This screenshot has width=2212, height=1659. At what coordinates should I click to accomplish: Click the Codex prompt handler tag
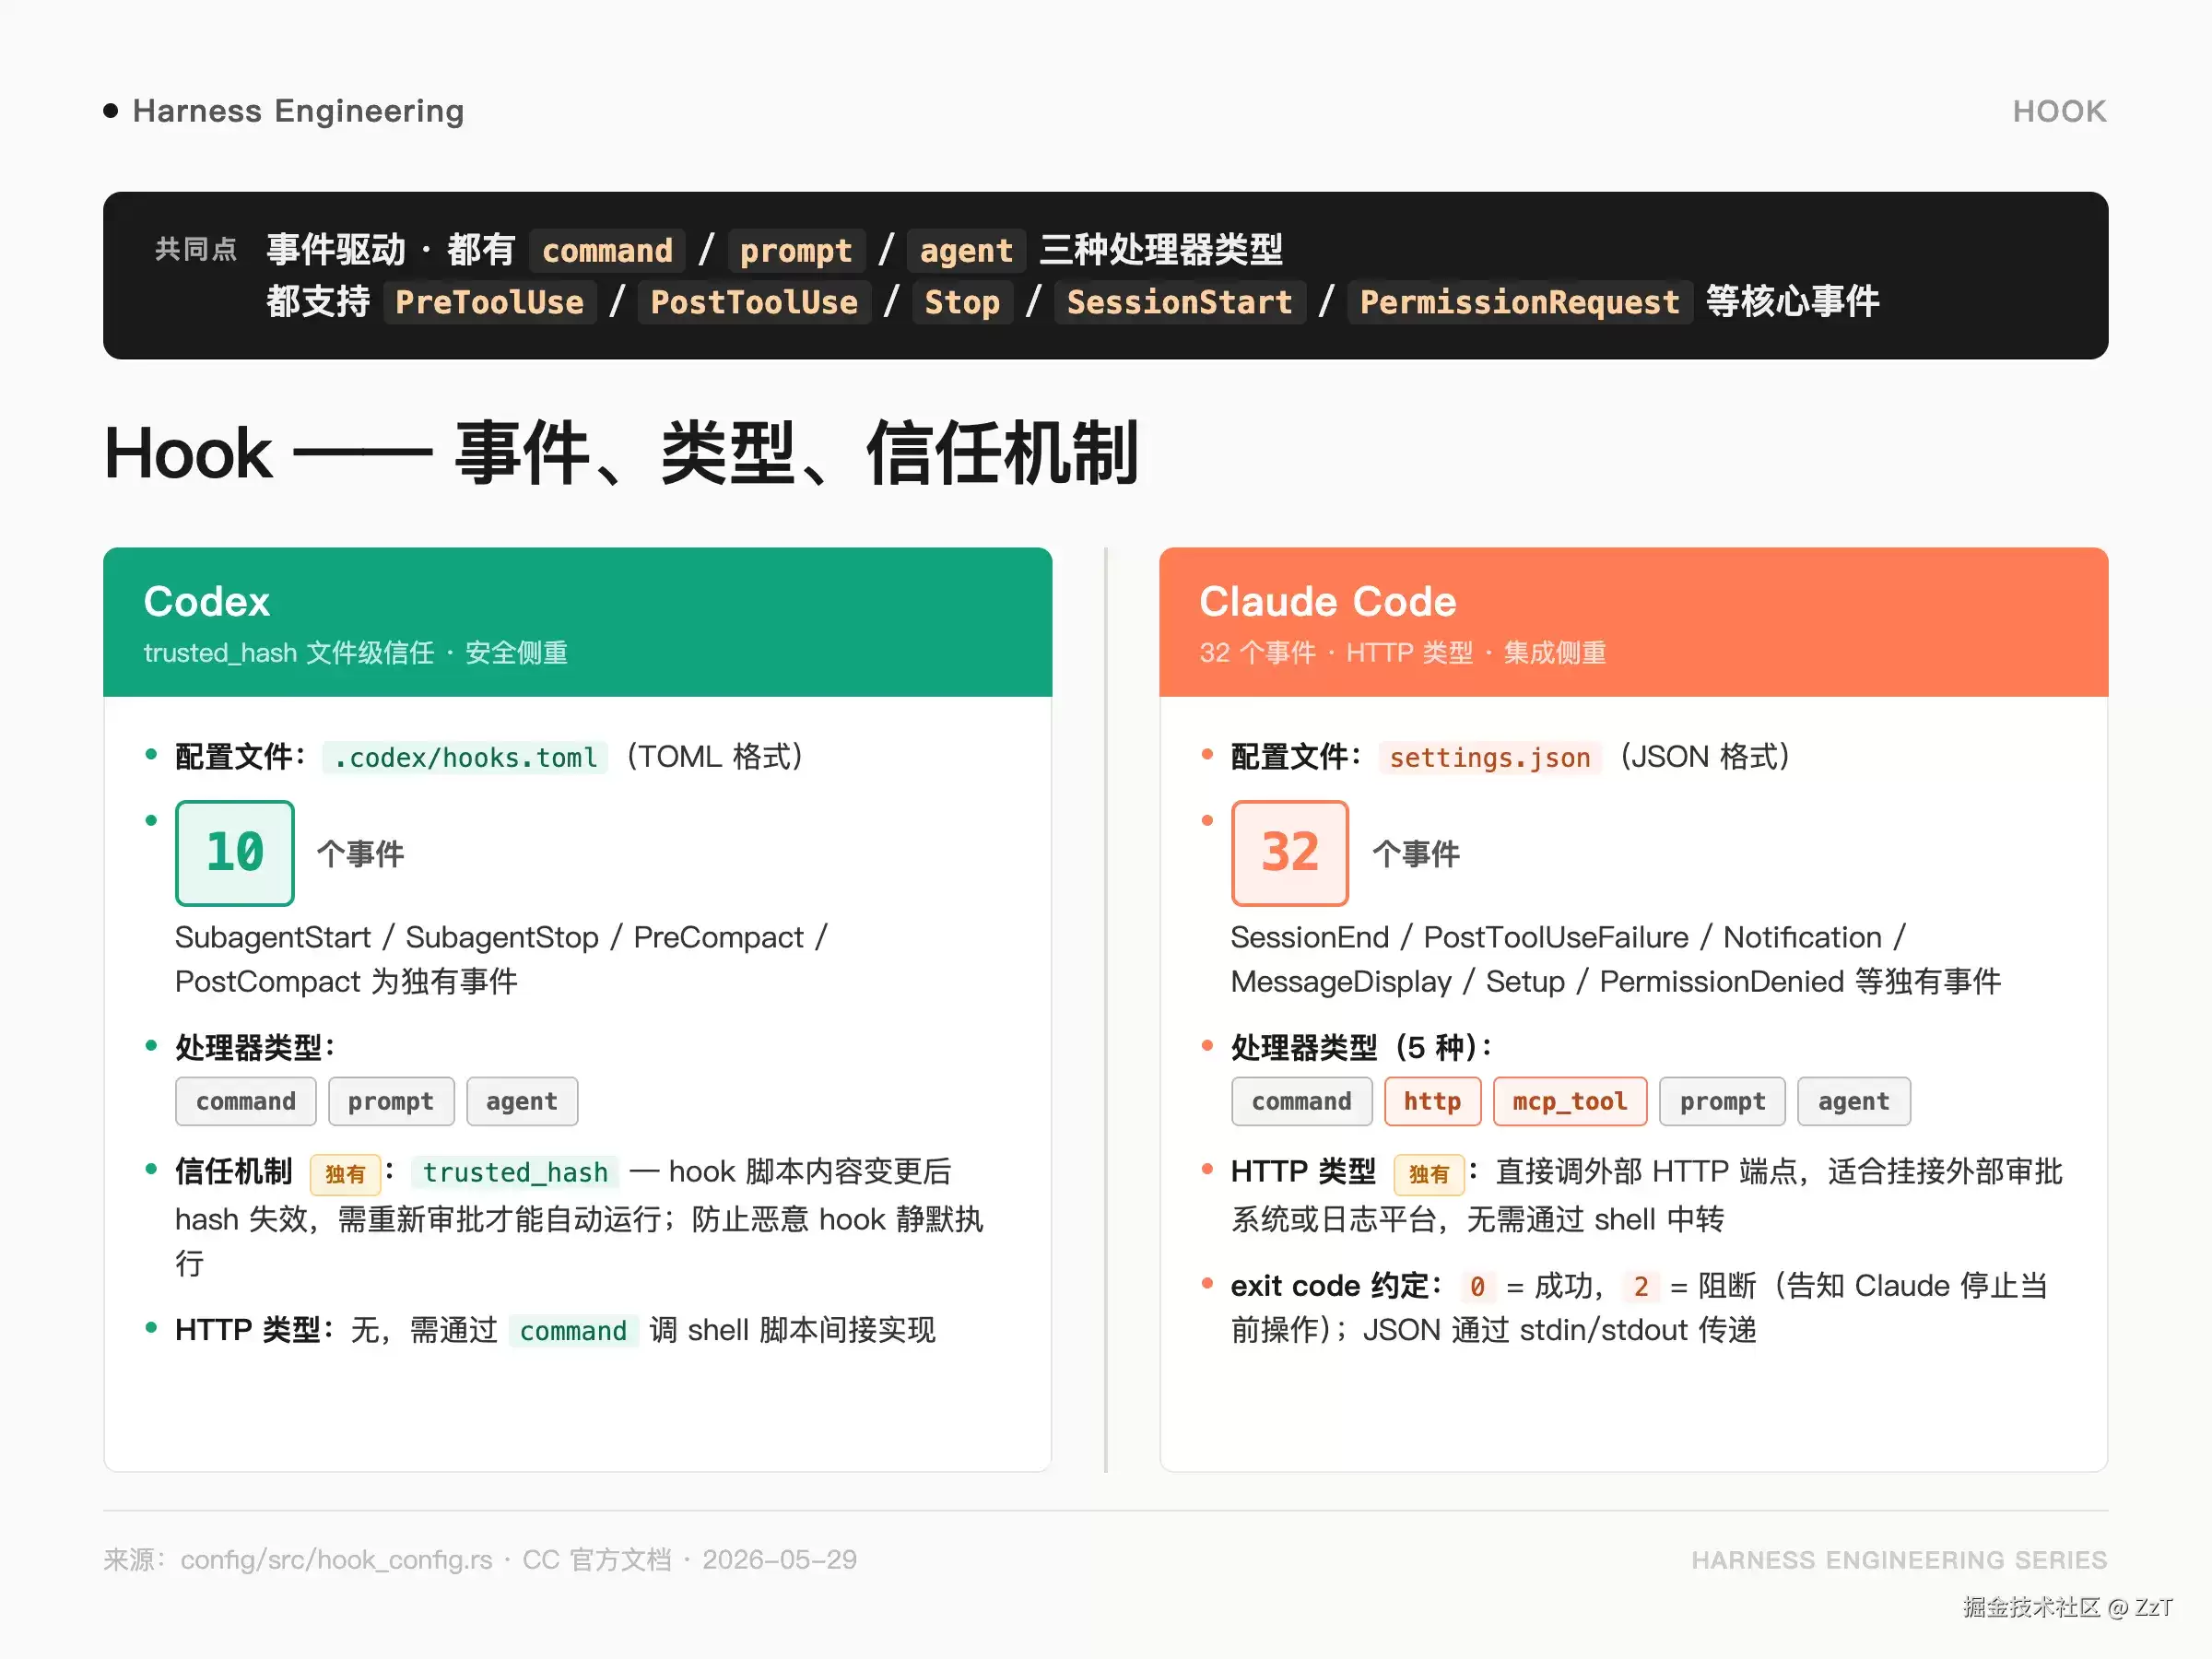point(391,1101)
